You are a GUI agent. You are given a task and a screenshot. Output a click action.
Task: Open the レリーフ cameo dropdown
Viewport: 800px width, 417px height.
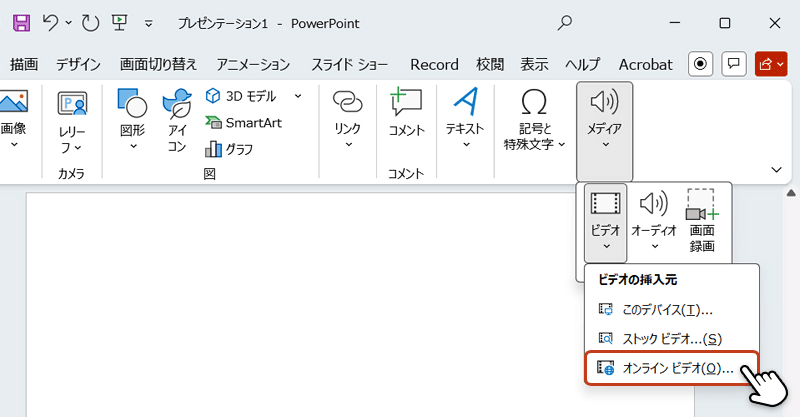point(71,122)
